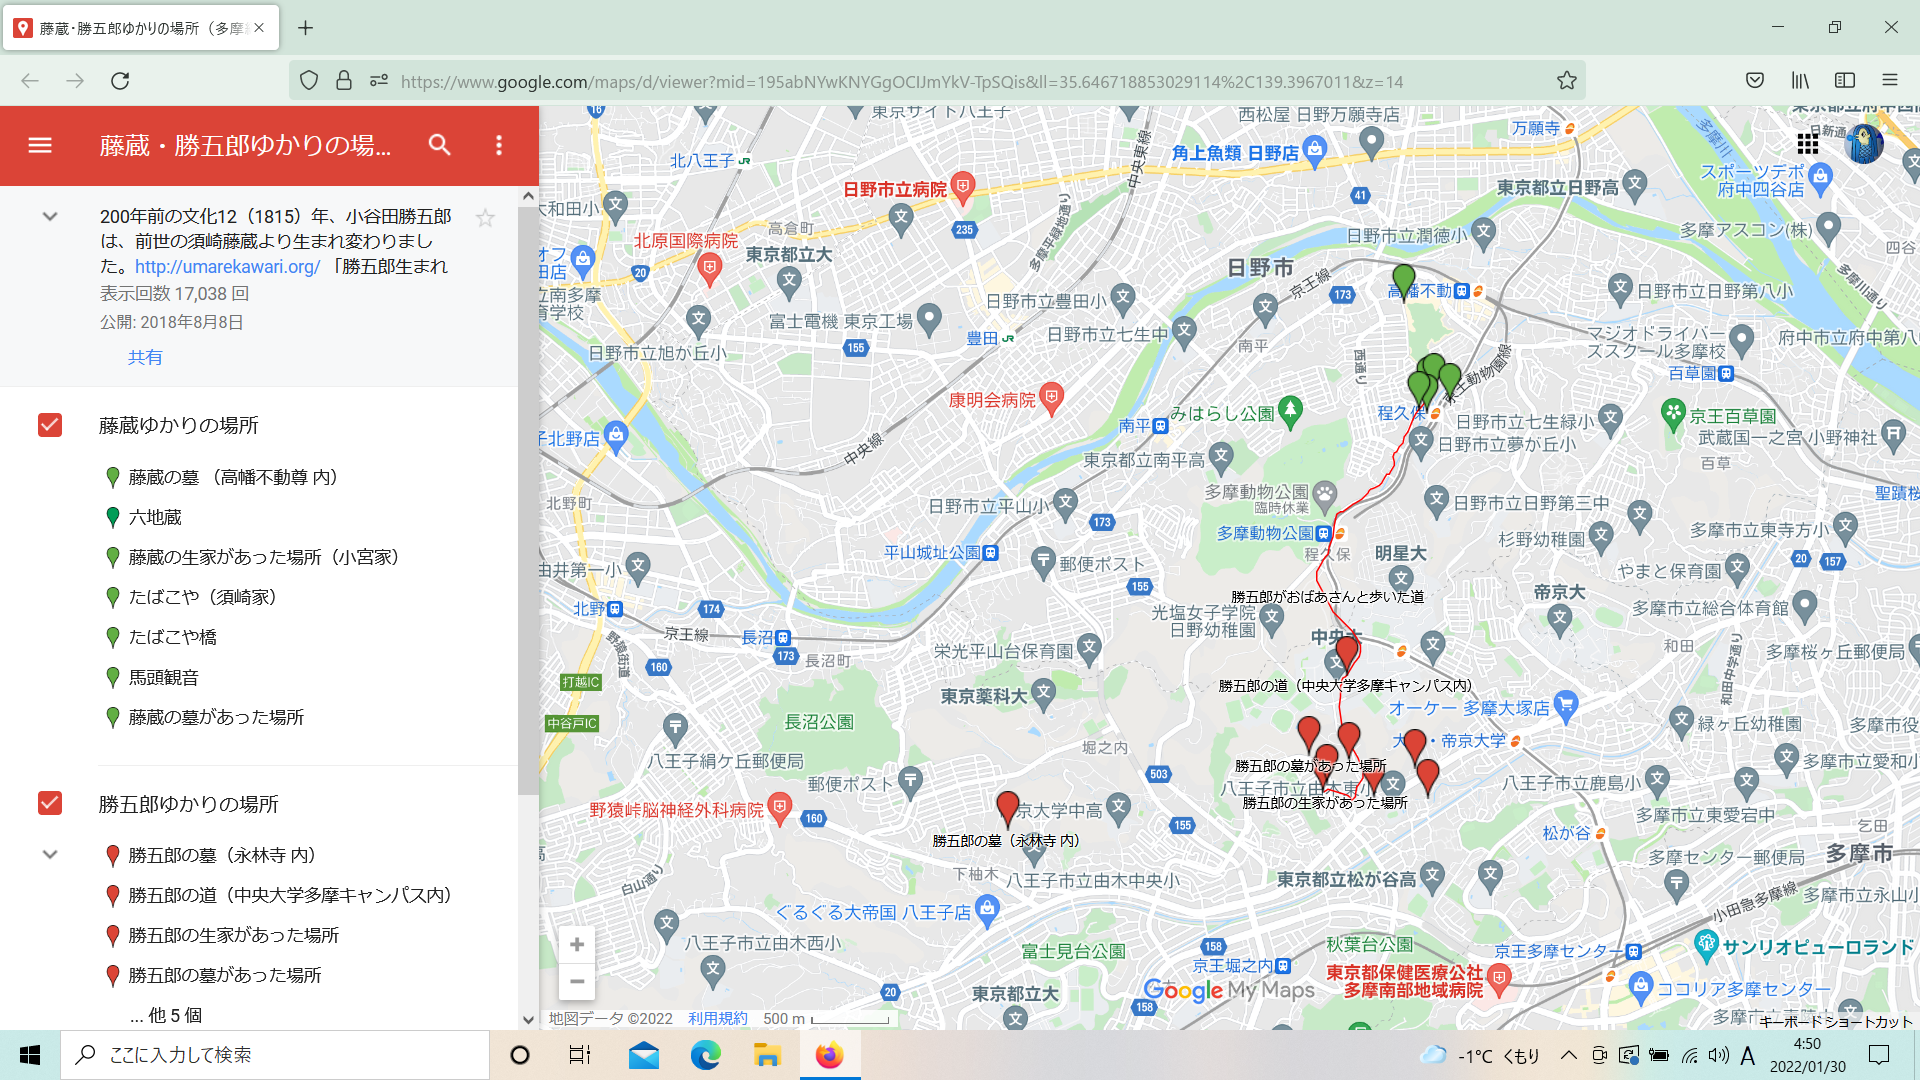Open the Google apps grid icon

click(1807, 144)
